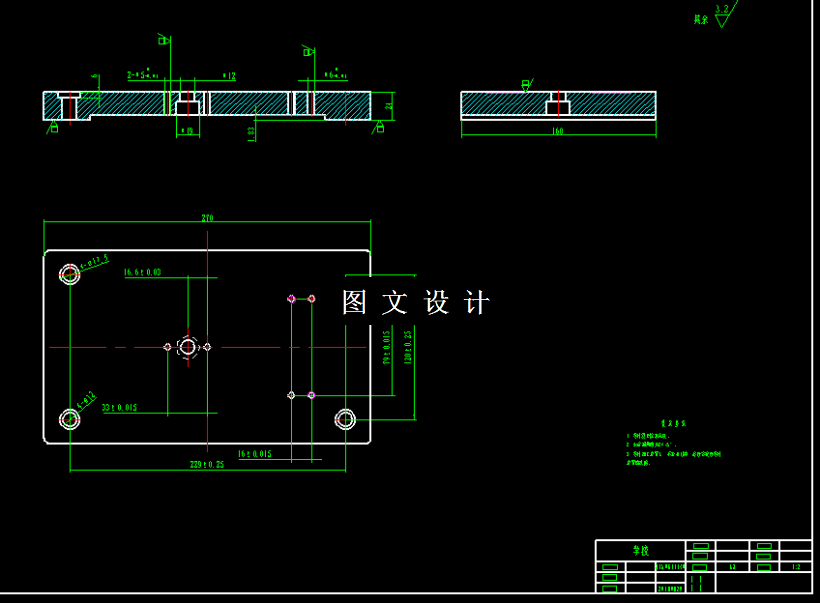Select the technical requirements heading
The width and height of the screenshot is (820, 603).
pos(673,423)
